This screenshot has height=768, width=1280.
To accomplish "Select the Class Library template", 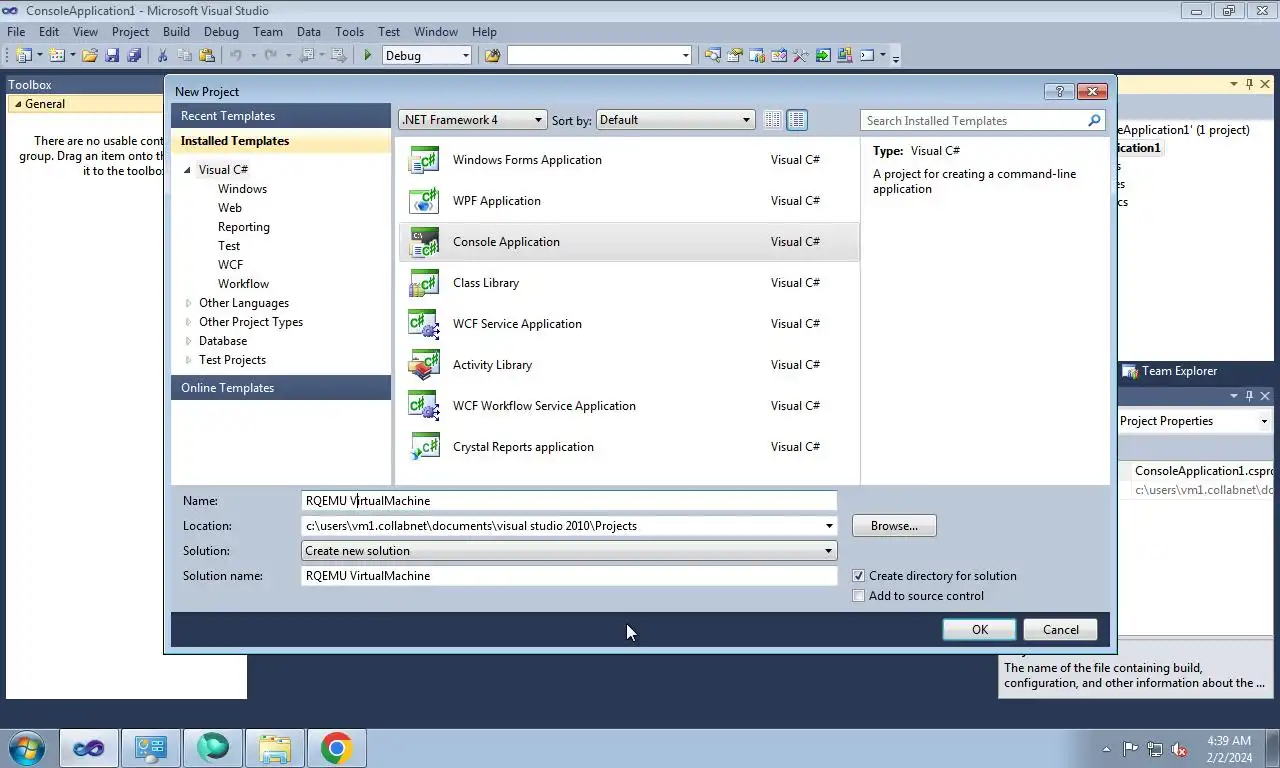I will pyautogui.click(x=628, y=283).
